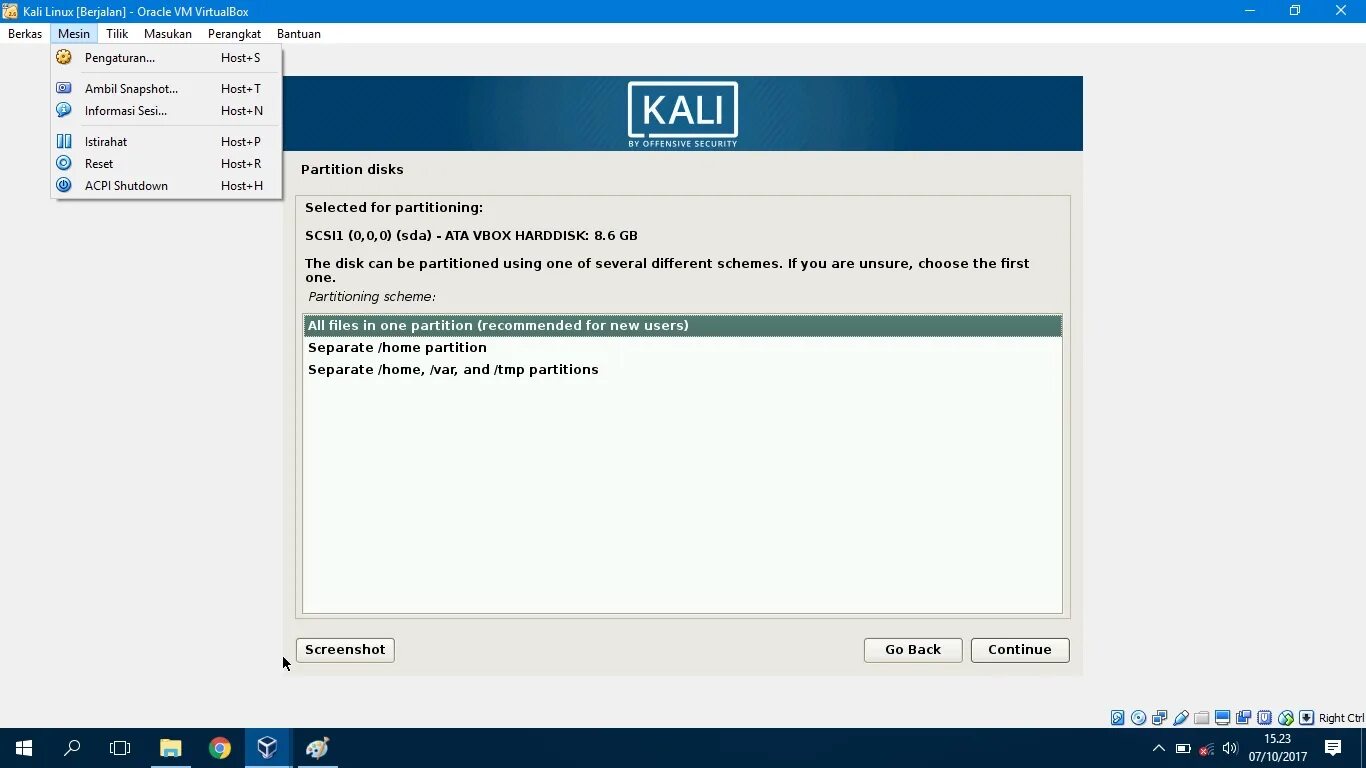Choose ACPI Shutdown menu entry
The image size is (1366, 768).
tap(167, 186)
